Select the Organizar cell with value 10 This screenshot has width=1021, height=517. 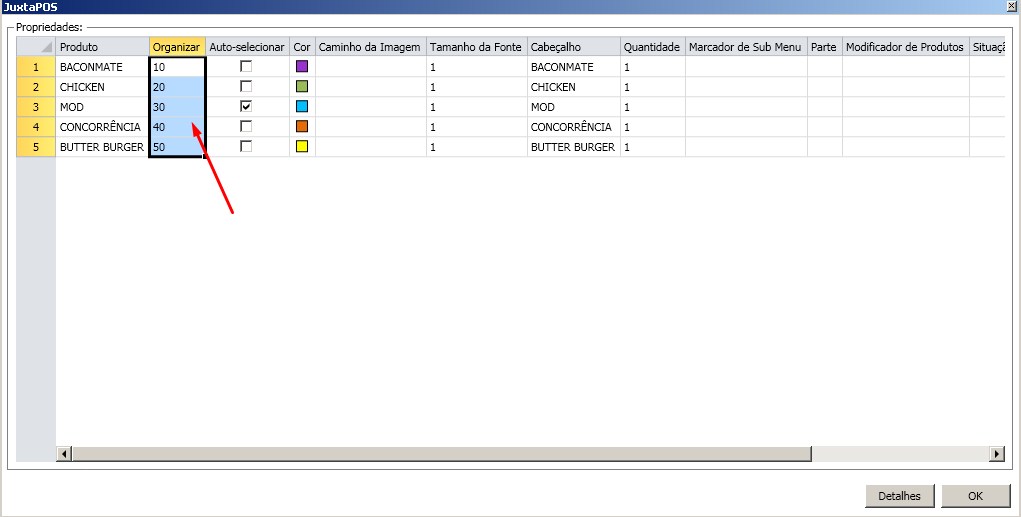tap(177, 66)
